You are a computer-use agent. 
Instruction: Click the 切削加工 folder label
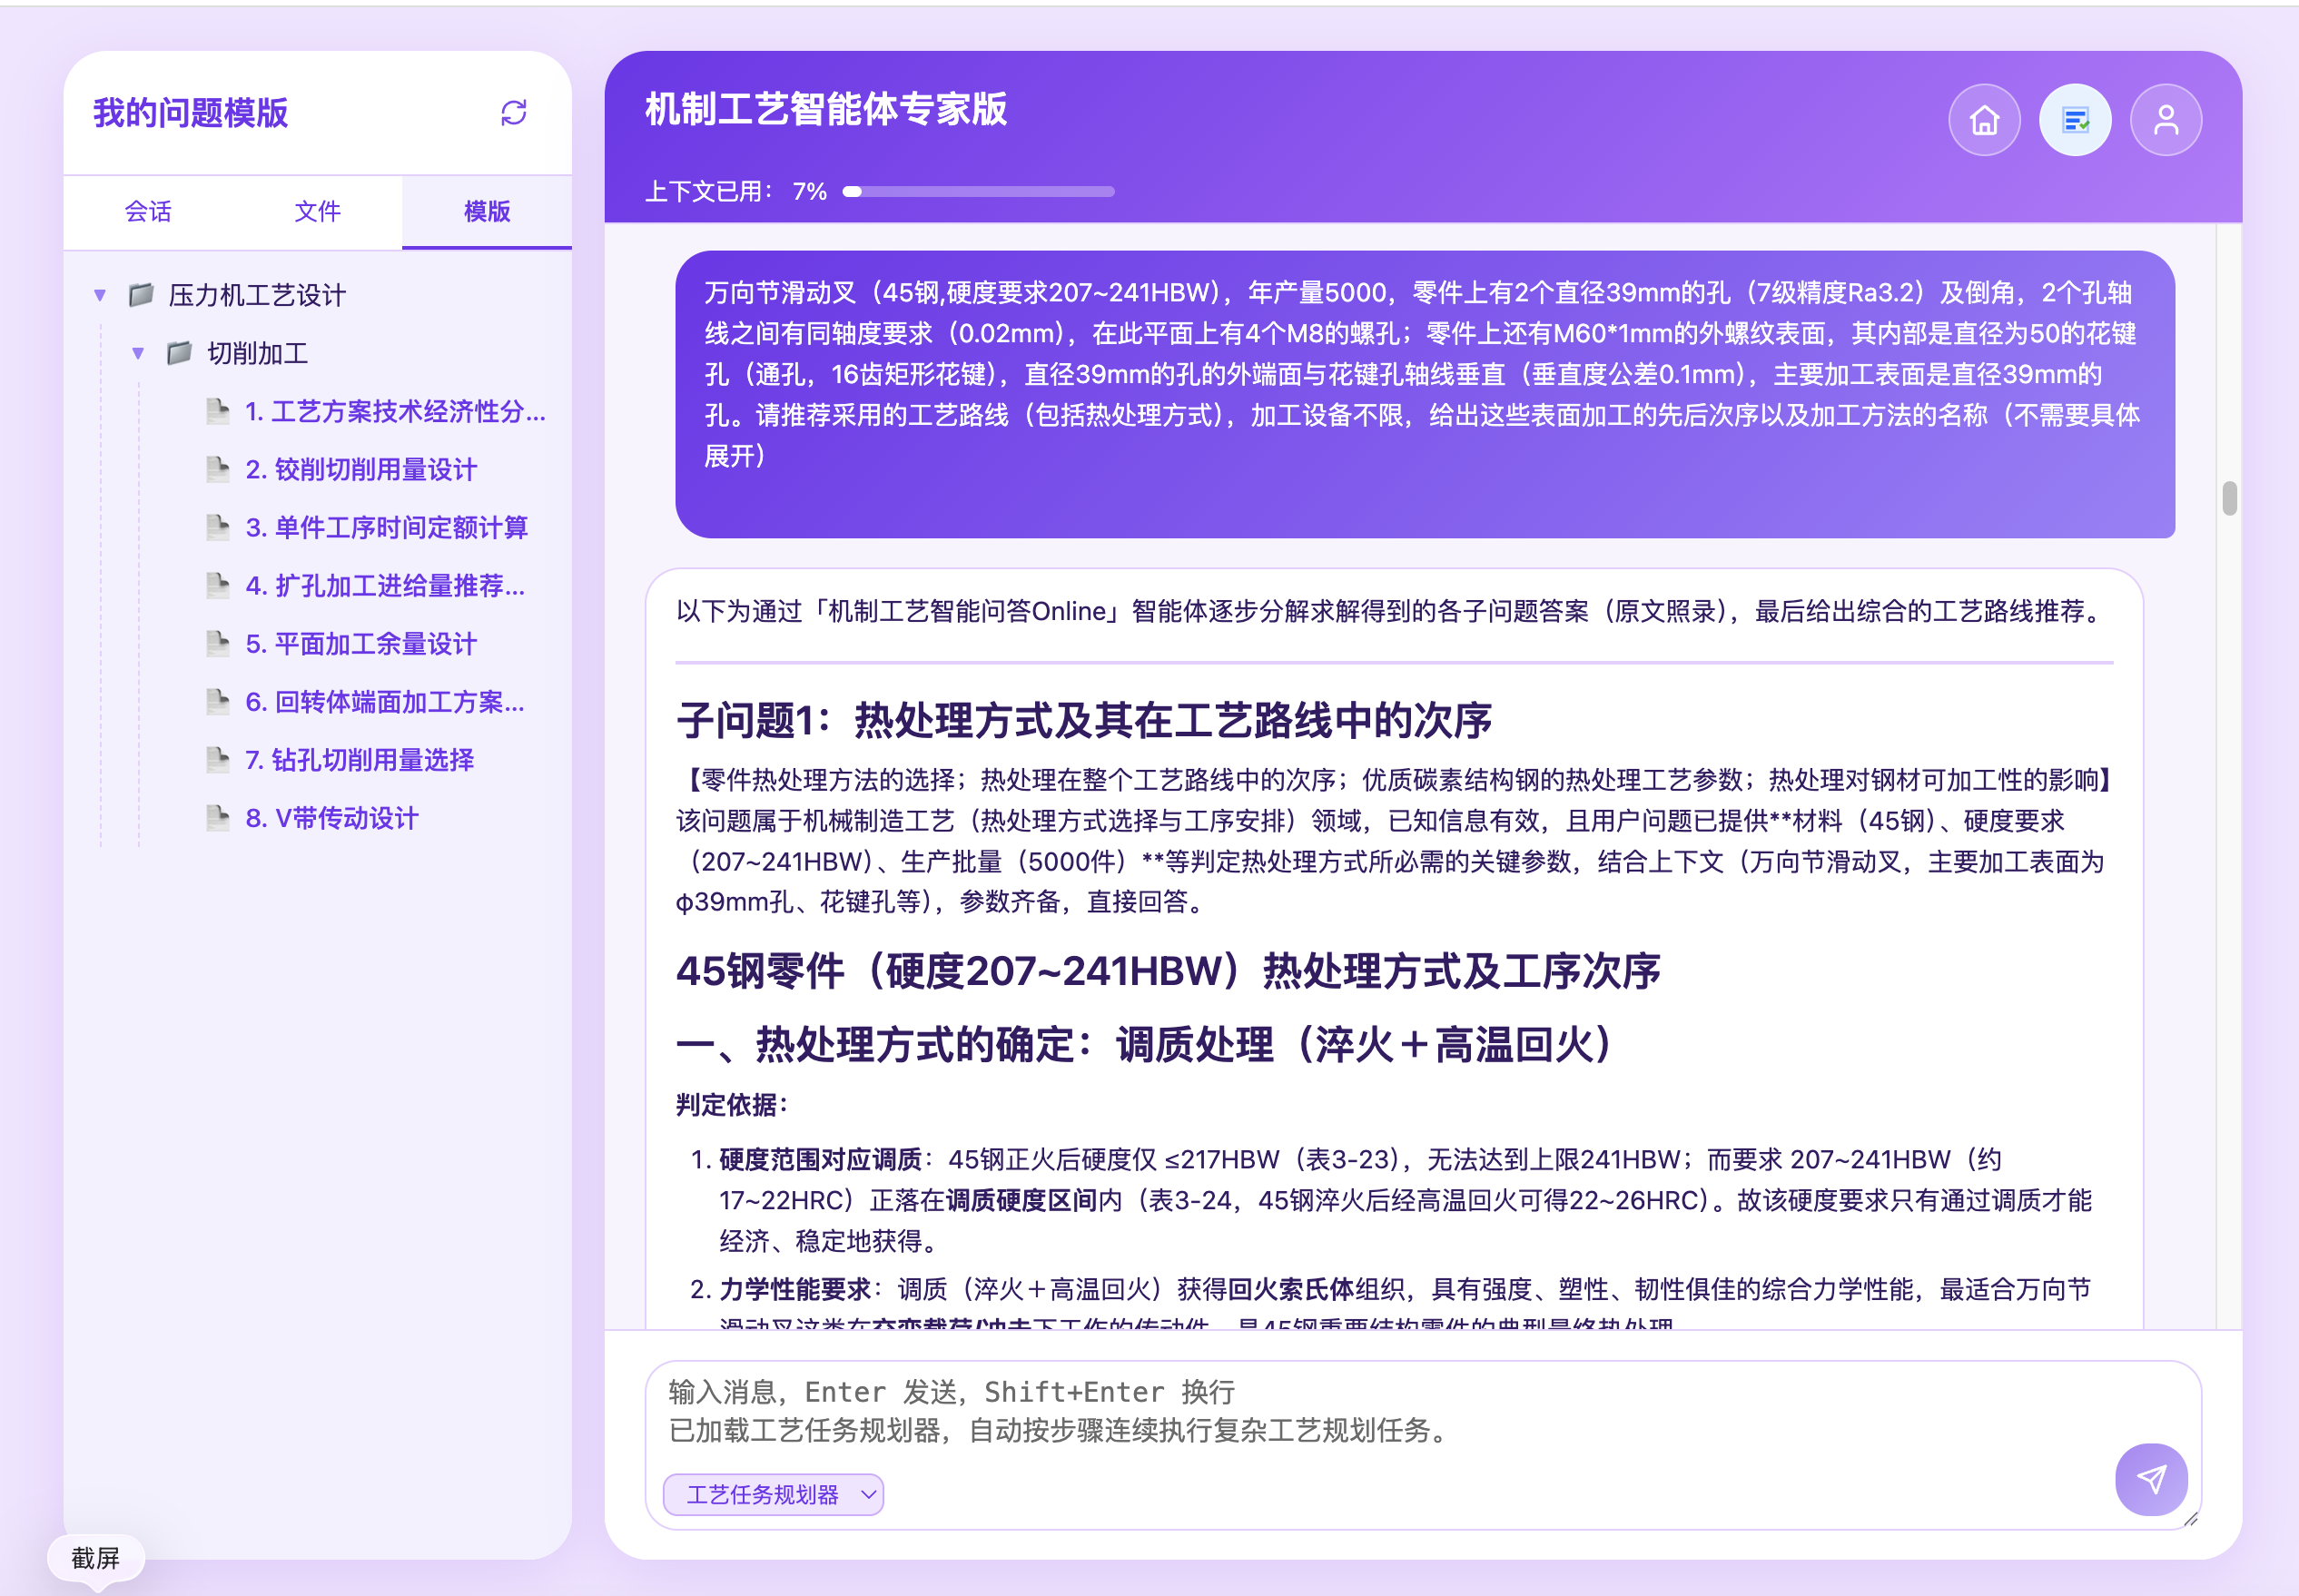tap(258, 353)
